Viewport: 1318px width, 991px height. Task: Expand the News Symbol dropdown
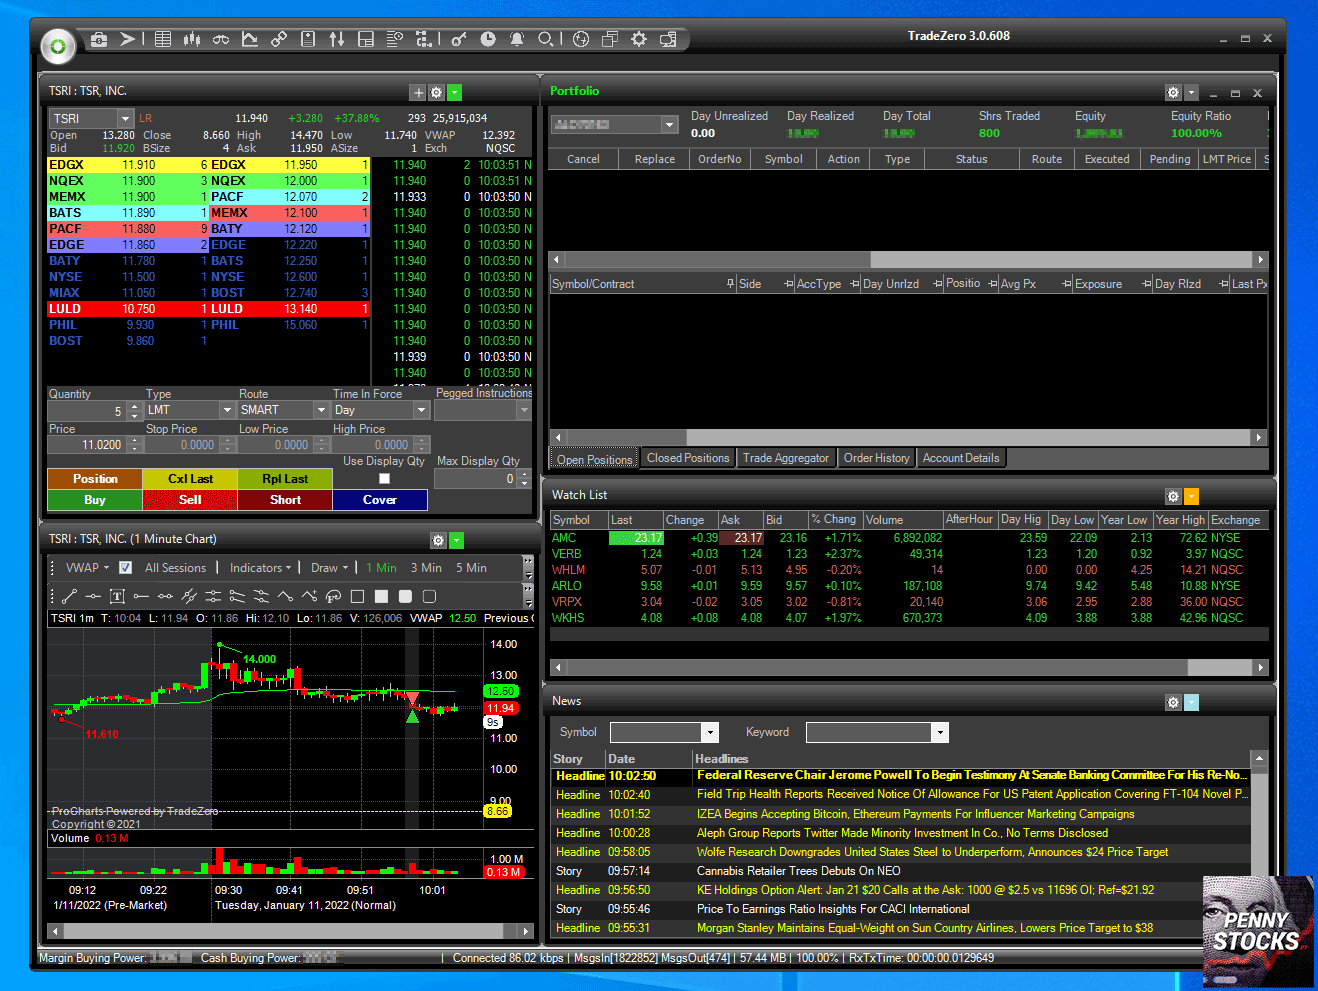click(710, 732)
